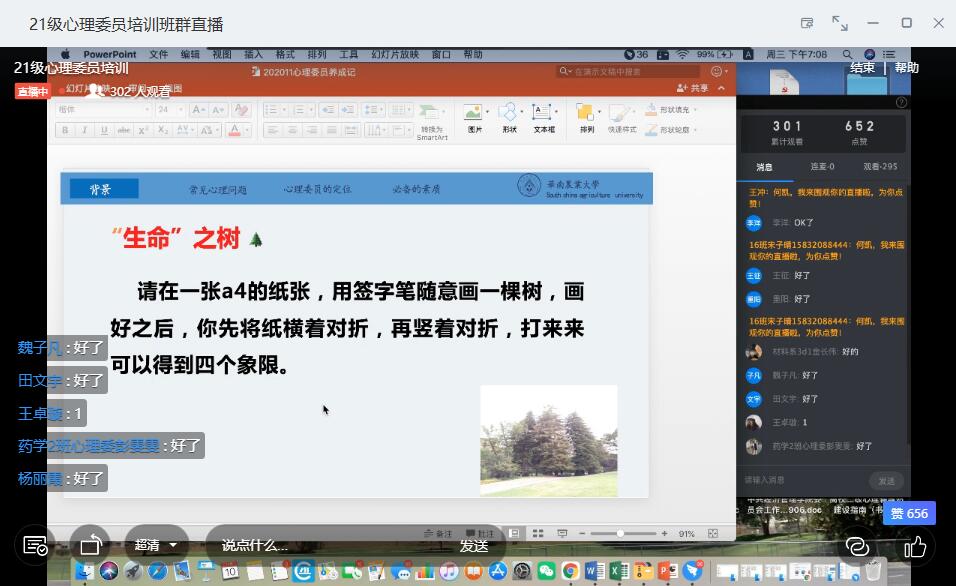
Task: Click the mini-window mode icon in title bar
Action: [807, 23]
